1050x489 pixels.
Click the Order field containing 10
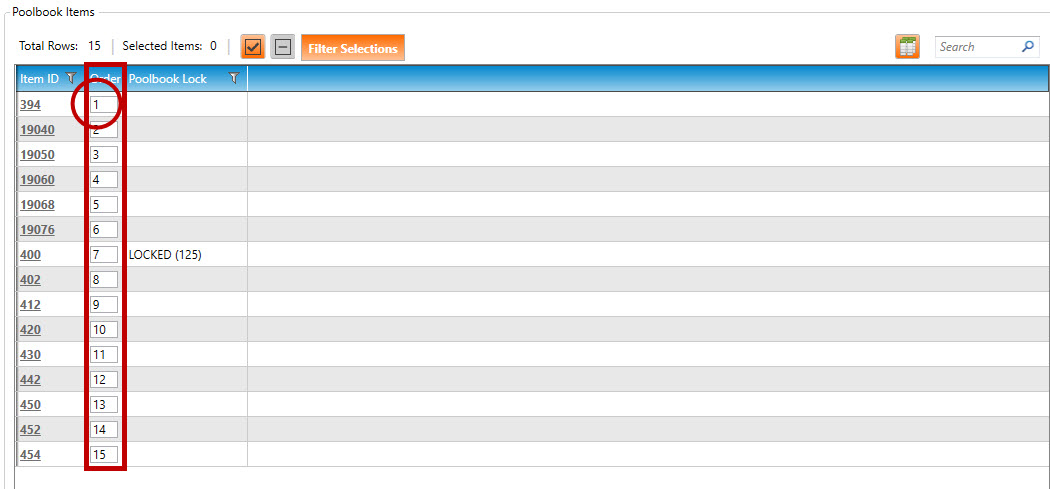point(104,329)
